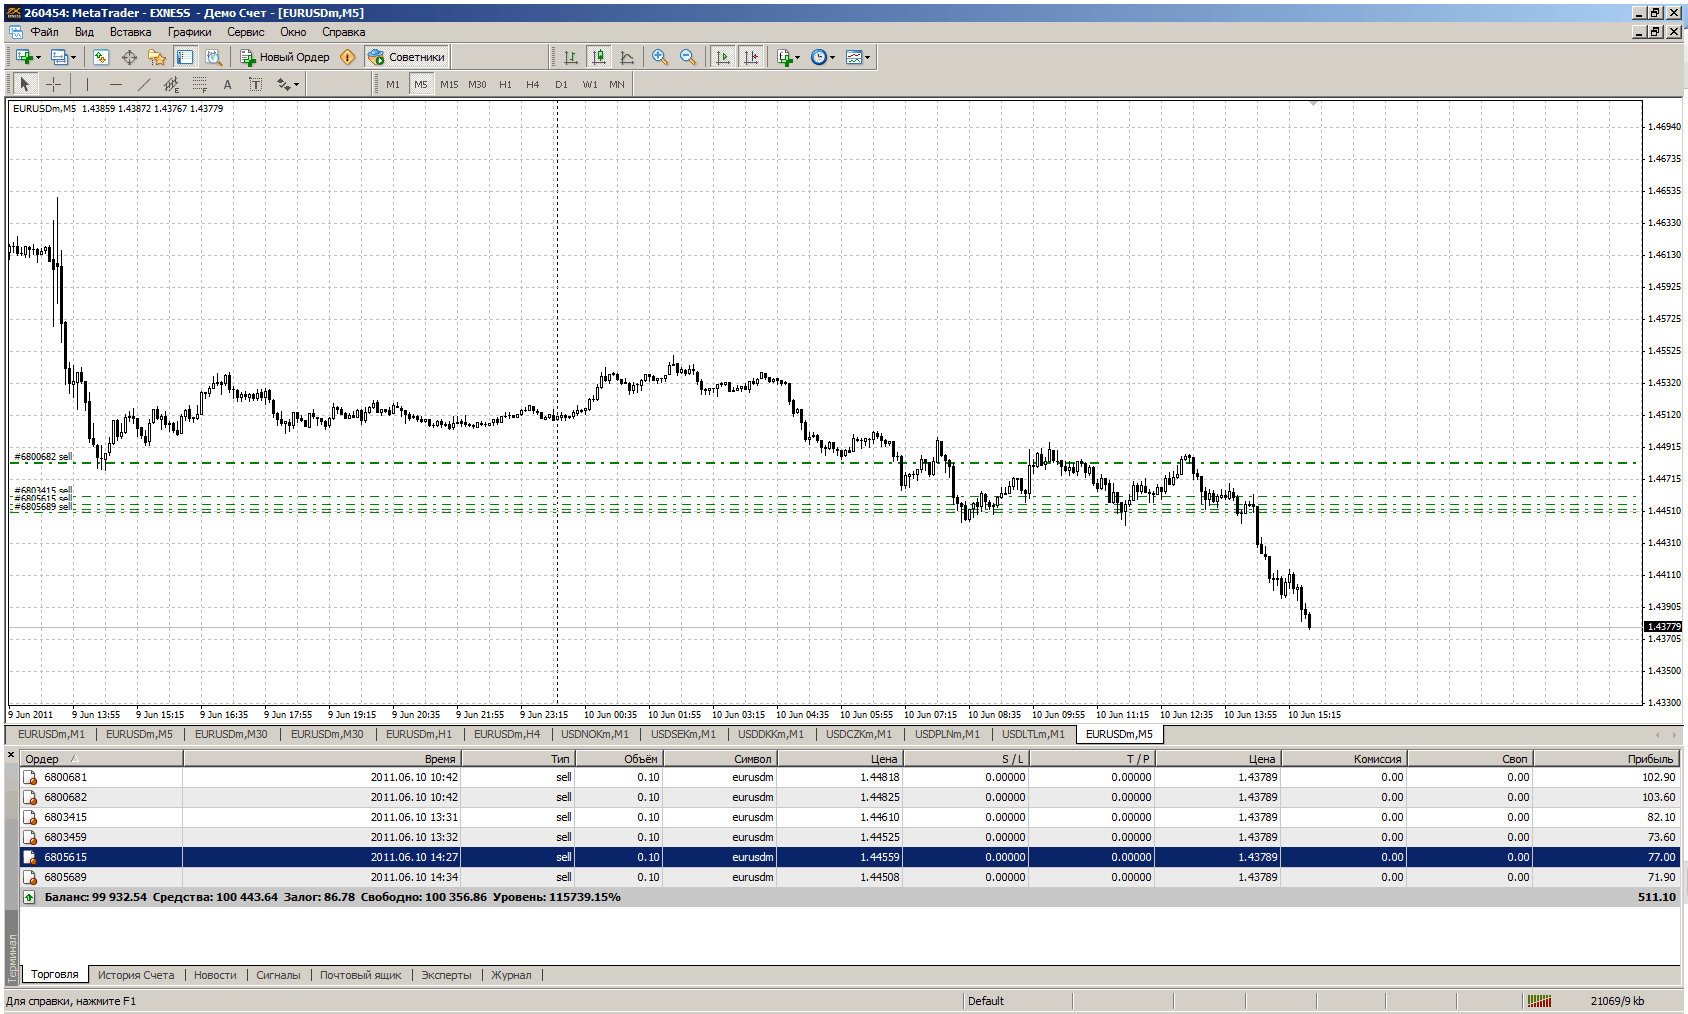Select order row 6803415
Image resolution: width=1688 pixels, height=1014 pixels.
(850, 817)
